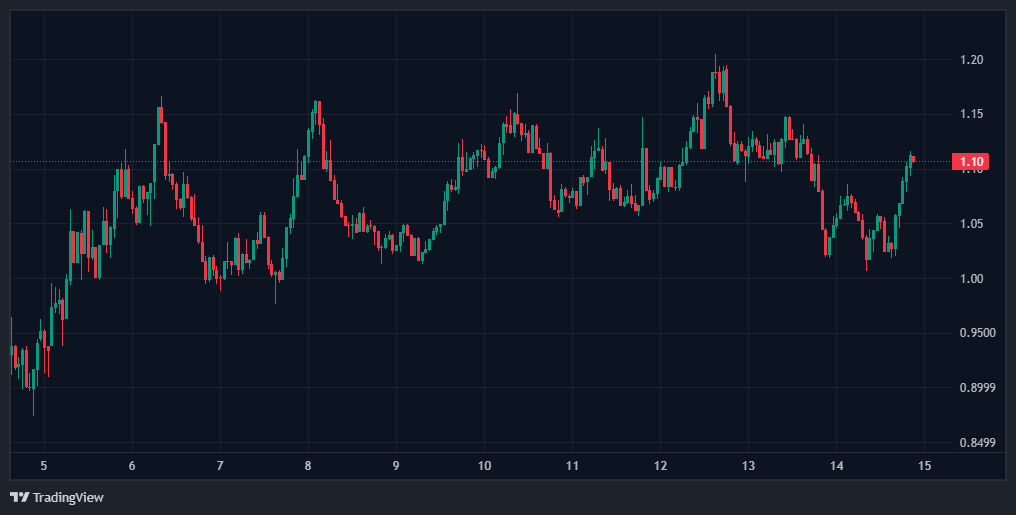Click the TradingView logo icon

click(19, 497)
